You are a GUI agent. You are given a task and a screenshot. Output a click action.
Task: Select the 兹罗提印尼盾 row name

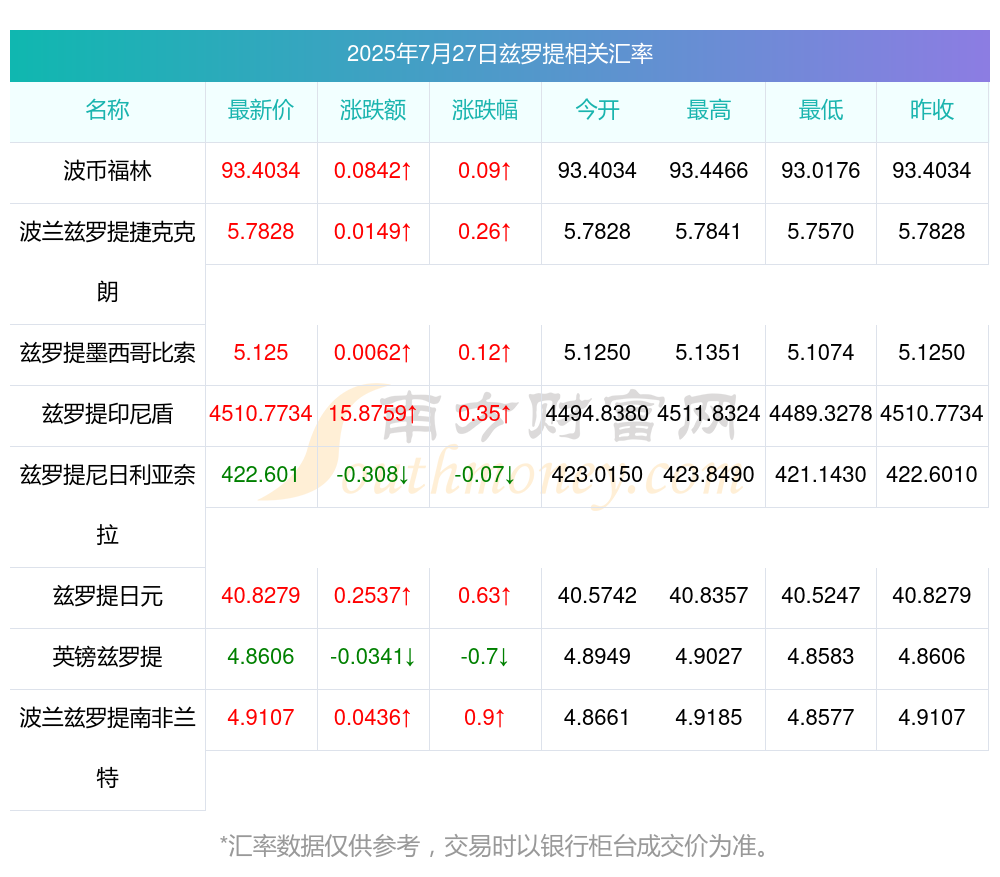click(x=107, y=414)
